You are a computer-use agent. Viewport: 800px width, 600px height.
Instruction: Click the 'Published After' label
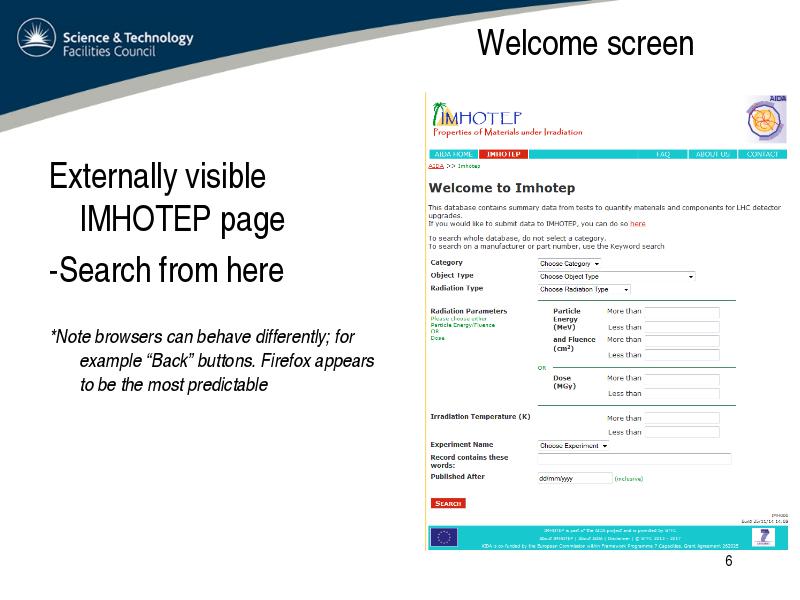tap(458, 477)
